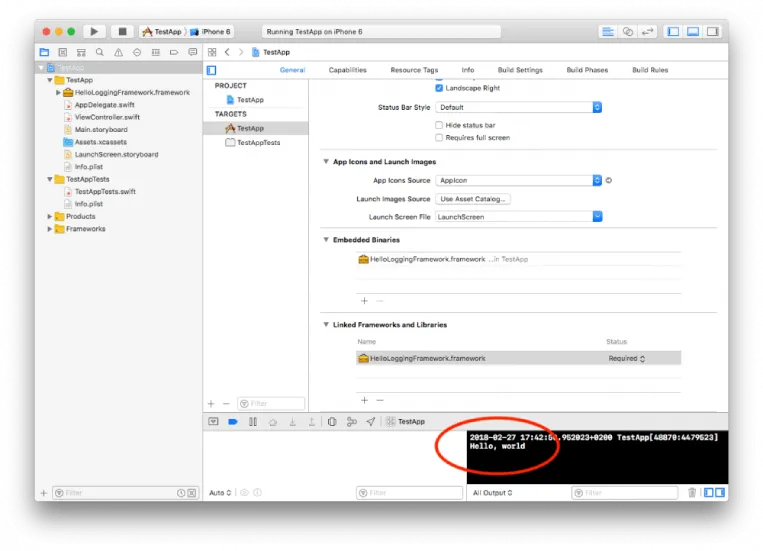The width and height of the screenshot is (763, 551).
Task: Enable Hide status bar
Action: point(439,125)
